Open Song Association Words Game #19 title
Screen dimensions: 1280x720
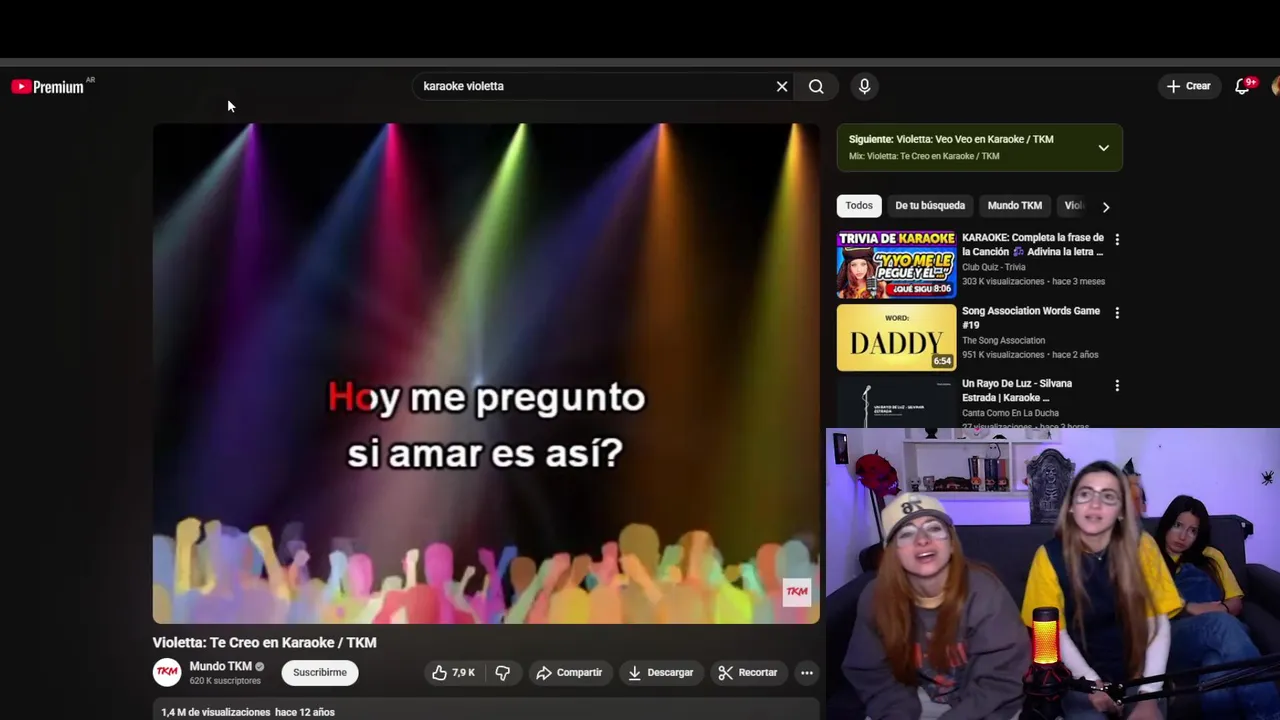(1031, 318)
